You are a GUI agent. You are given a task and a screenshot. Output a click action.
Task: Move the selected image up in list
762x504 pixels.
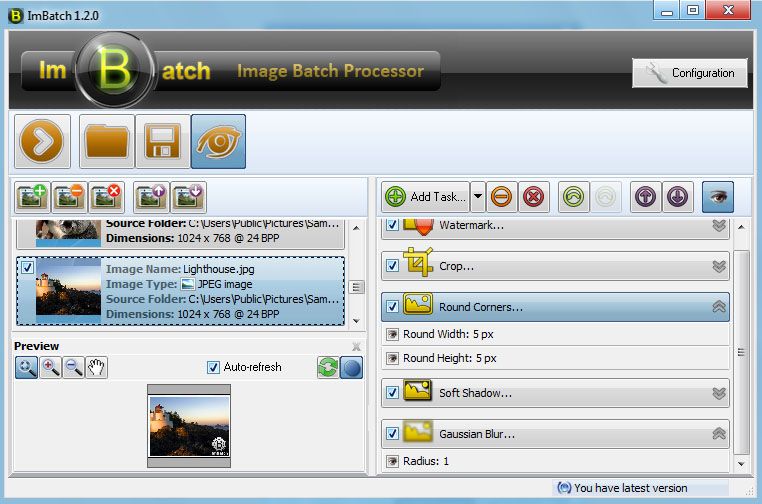pos(152,196)
